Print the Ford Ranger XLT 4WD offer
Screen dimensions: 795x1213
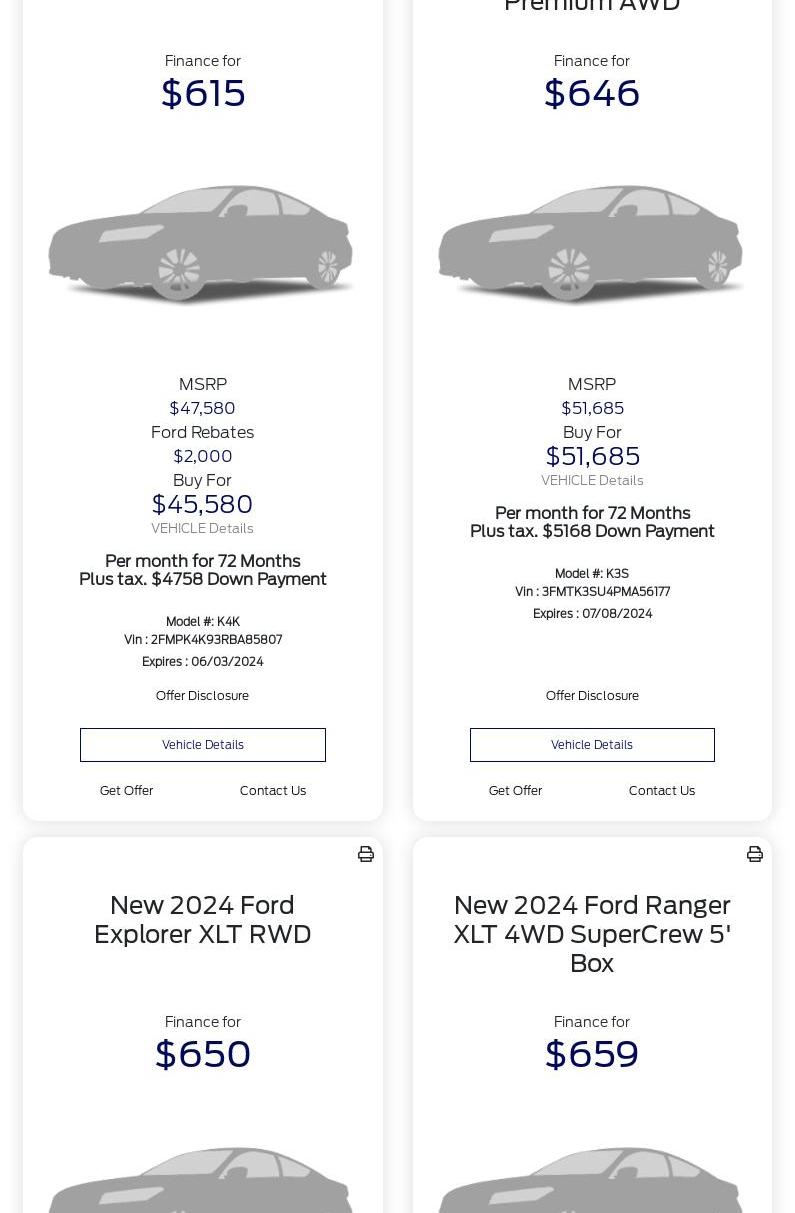pos(755,854)
